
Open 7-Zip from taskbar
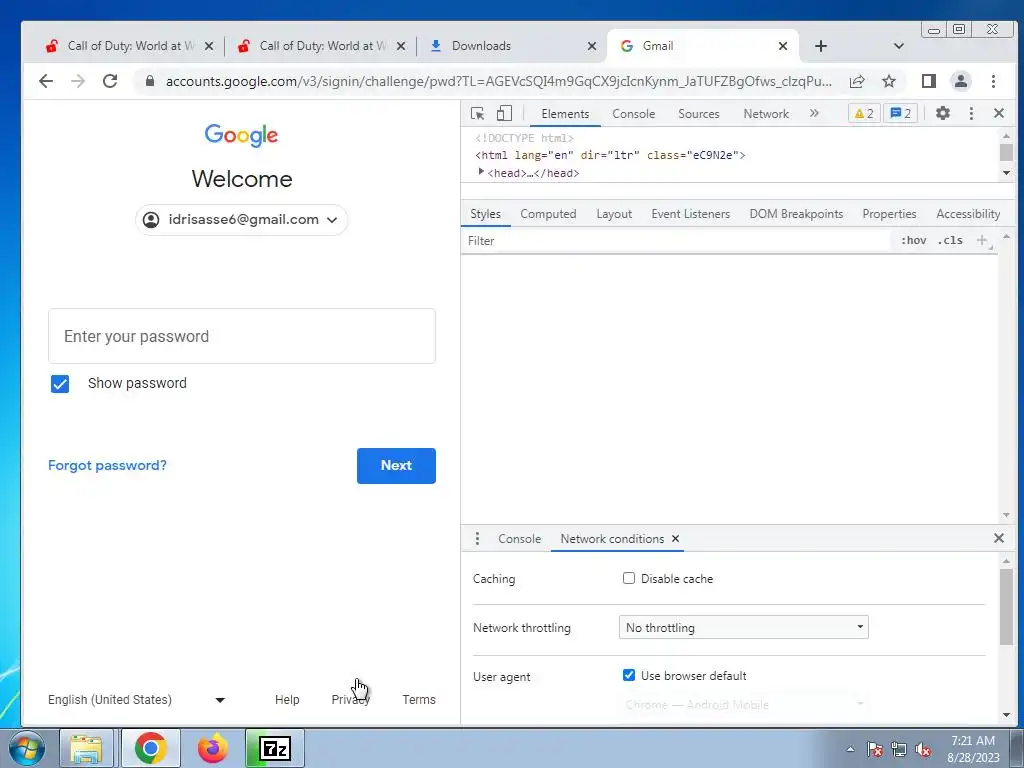275,748
